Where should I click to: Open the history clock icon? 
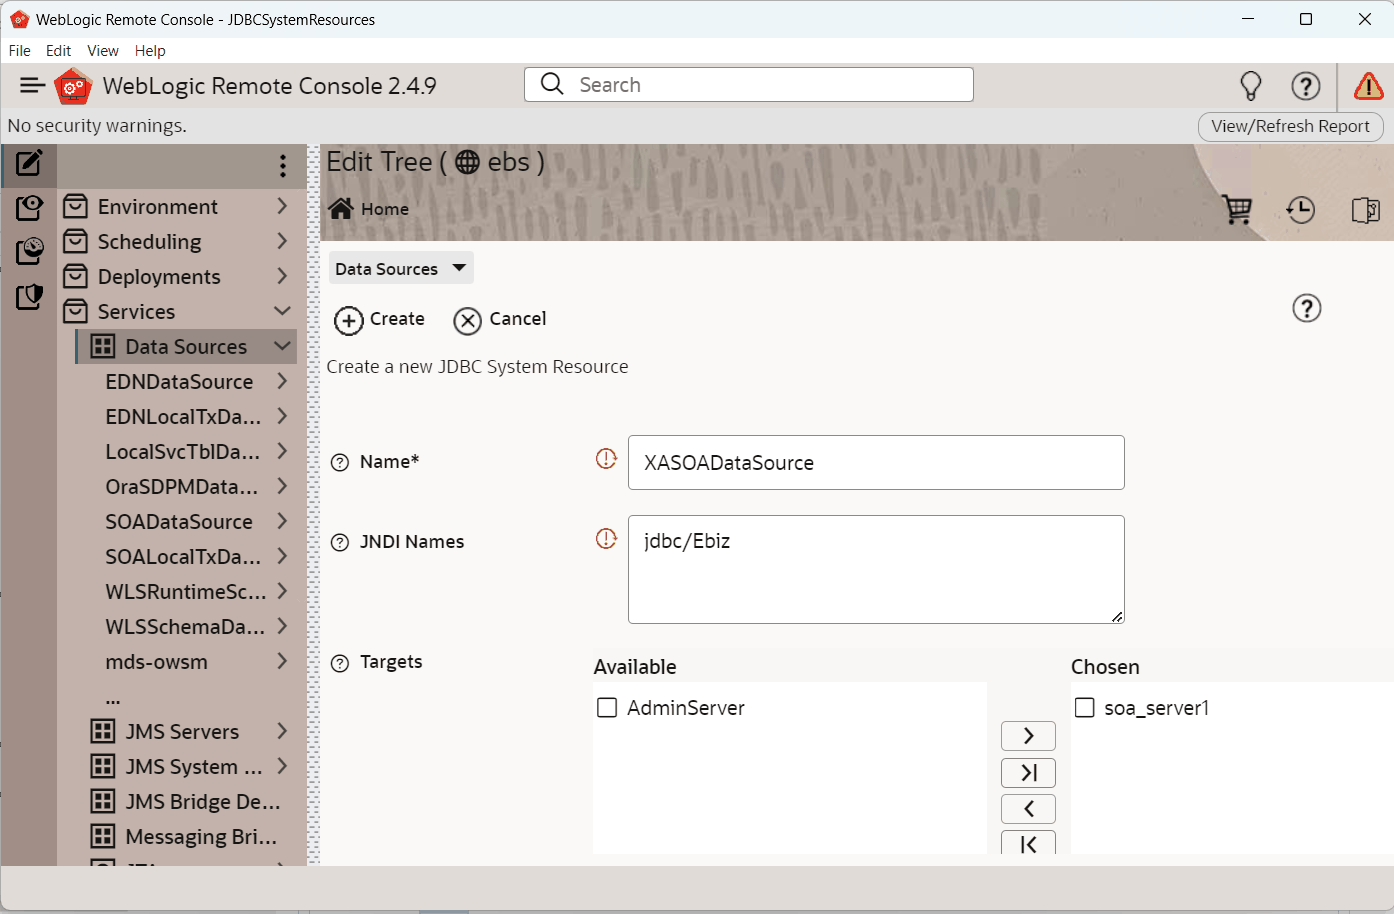(x=1301, y=210)
